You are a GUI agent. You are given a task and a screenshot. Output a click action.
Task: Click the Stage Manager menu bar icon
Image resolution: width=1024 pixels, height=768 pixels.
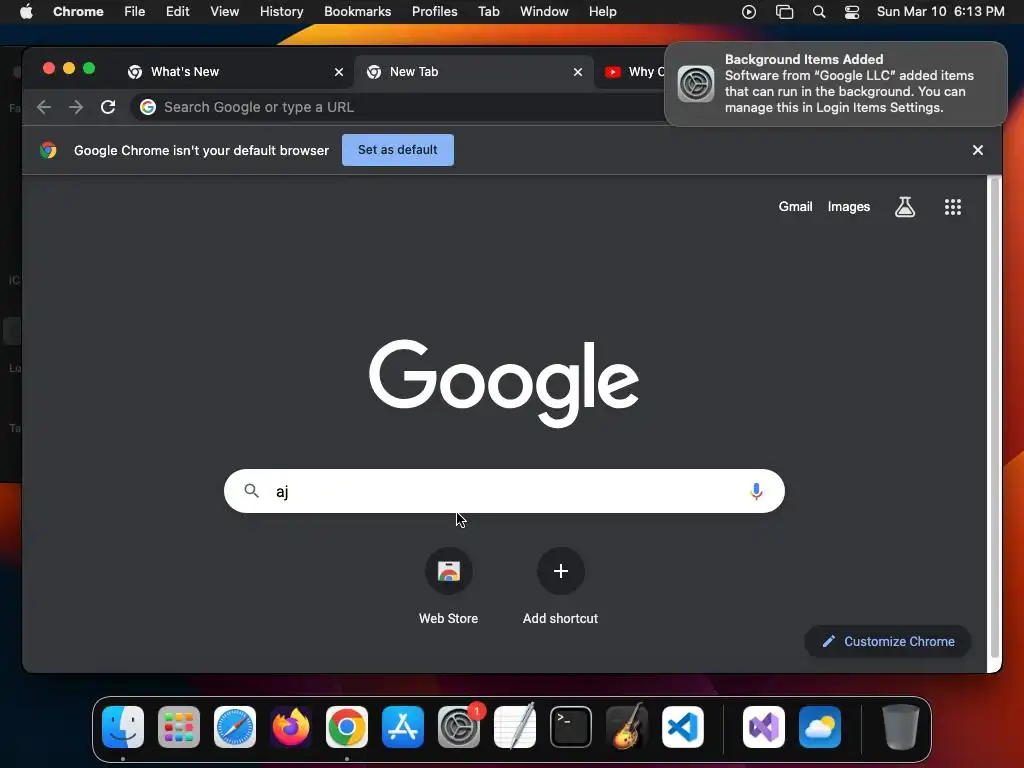(x=784, y=12)
